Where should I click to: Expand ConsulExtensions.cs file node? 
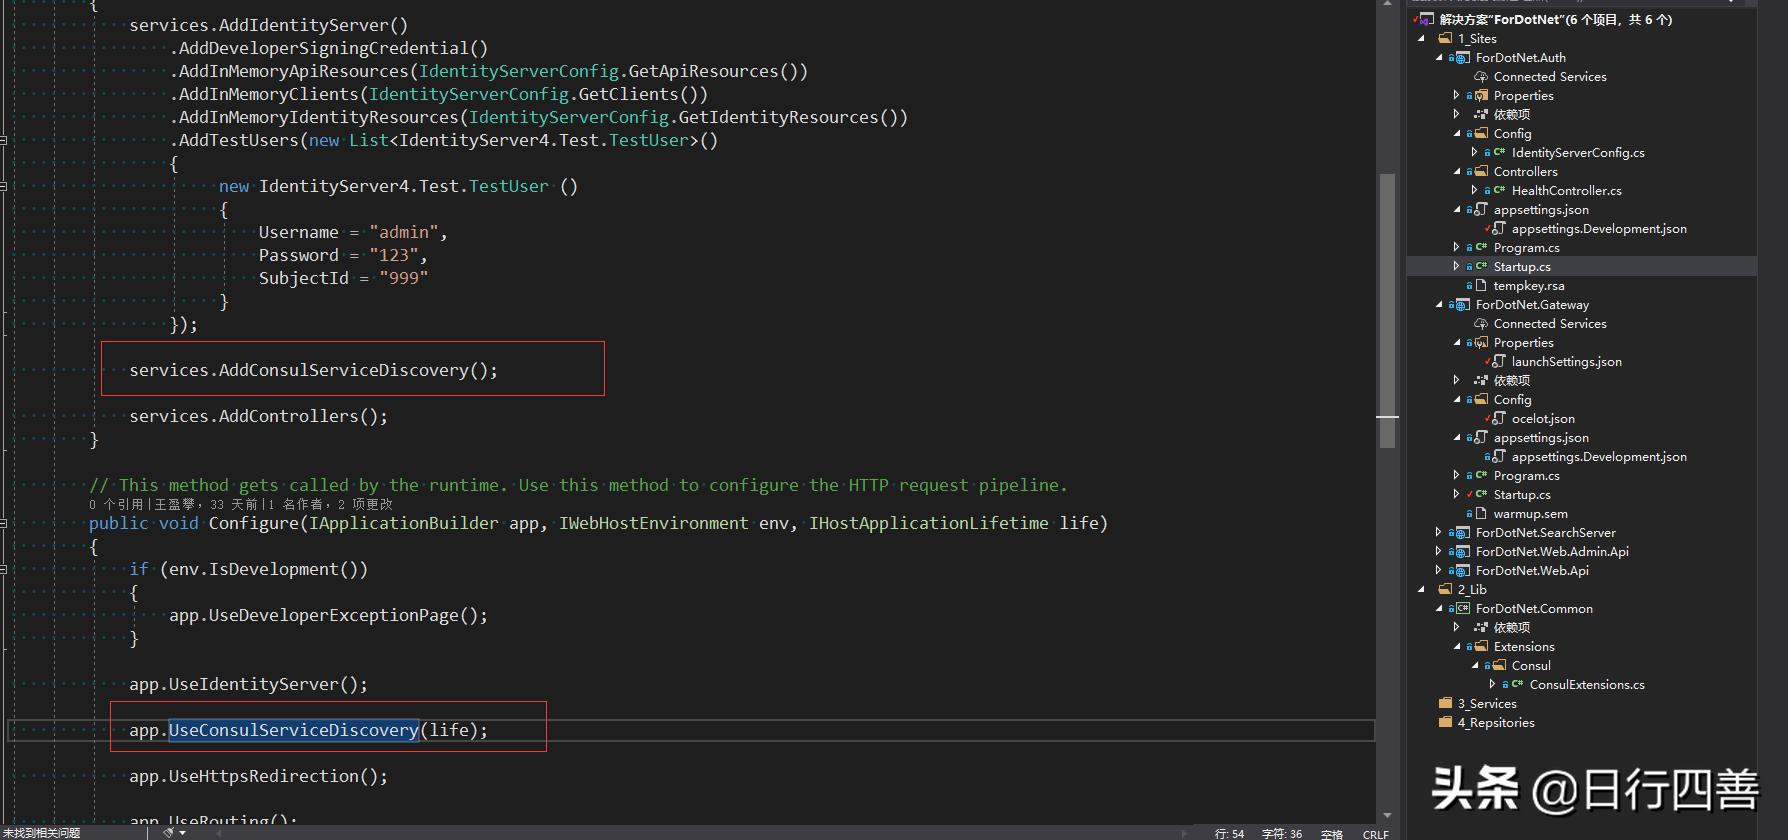pyautogui.click(x=1493, y=685)
